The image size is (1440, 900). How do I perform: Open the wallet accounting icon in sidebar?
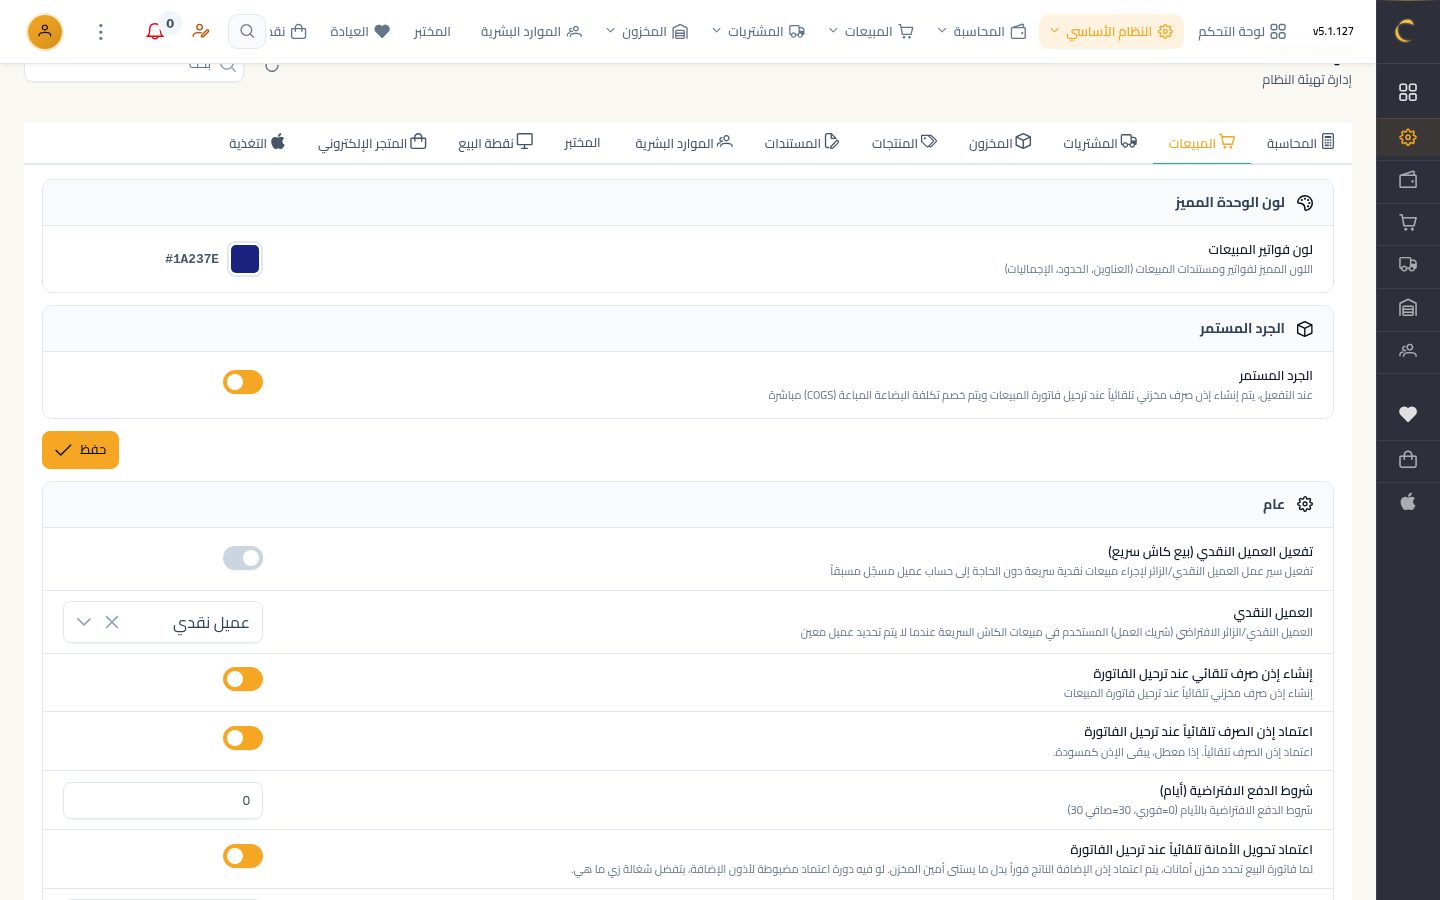(x=1408, y=180)
